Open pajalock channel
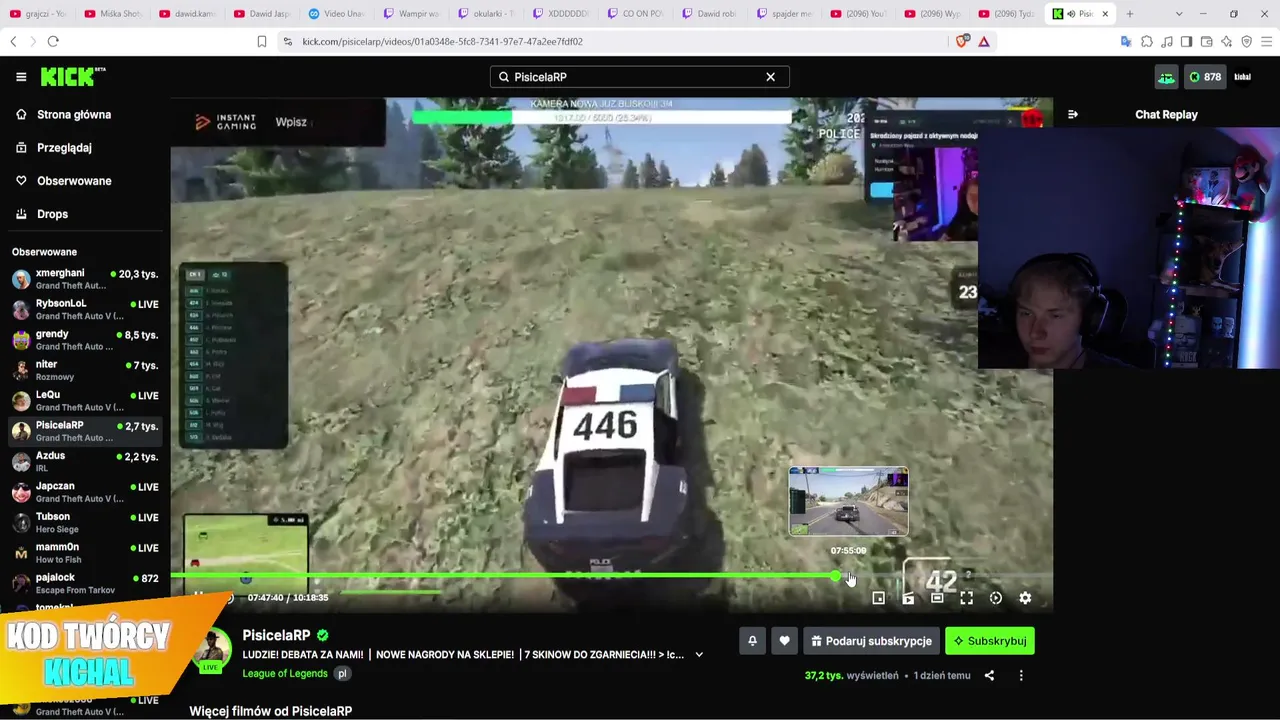 point(85,584)
